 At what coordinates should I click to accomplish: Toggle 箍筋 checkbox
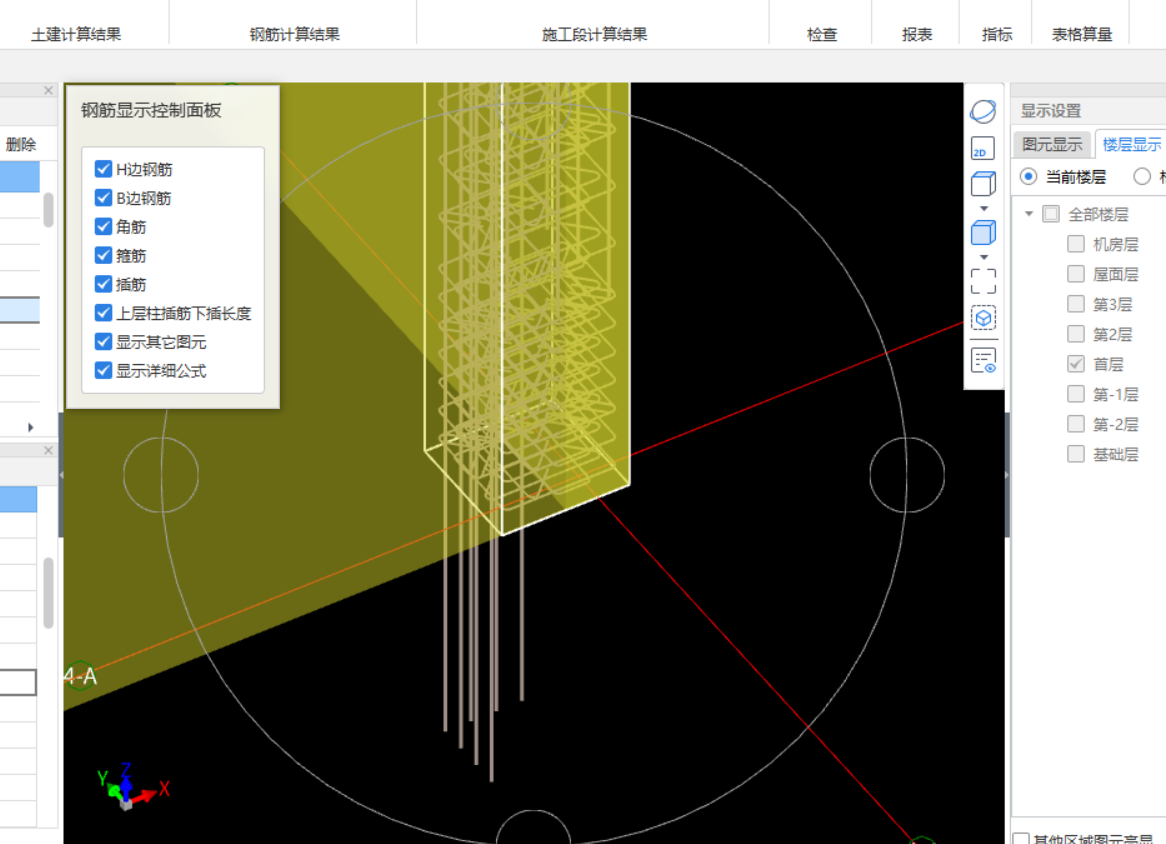103,255
